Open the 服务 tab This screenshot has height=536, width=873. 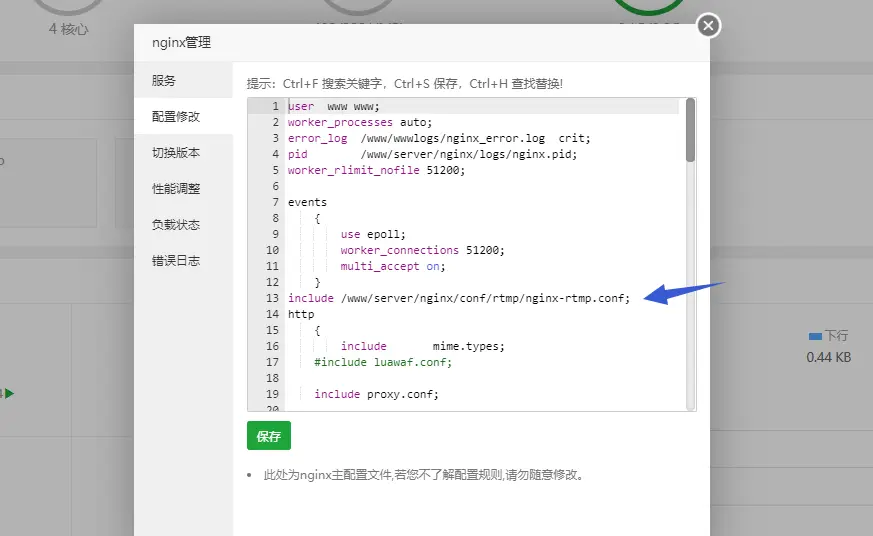pos(164,81)
